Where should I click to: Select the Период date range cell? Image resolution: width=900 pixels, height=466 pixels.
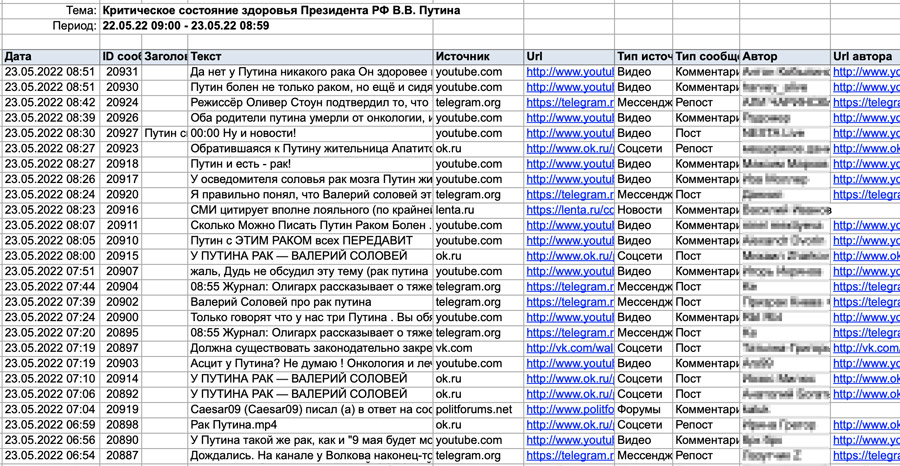[x=185, y=26]
